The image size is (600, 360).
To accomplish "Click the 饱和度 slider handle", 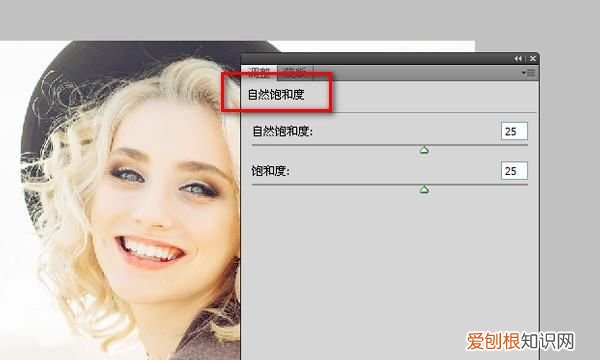I will pos(424,189).
